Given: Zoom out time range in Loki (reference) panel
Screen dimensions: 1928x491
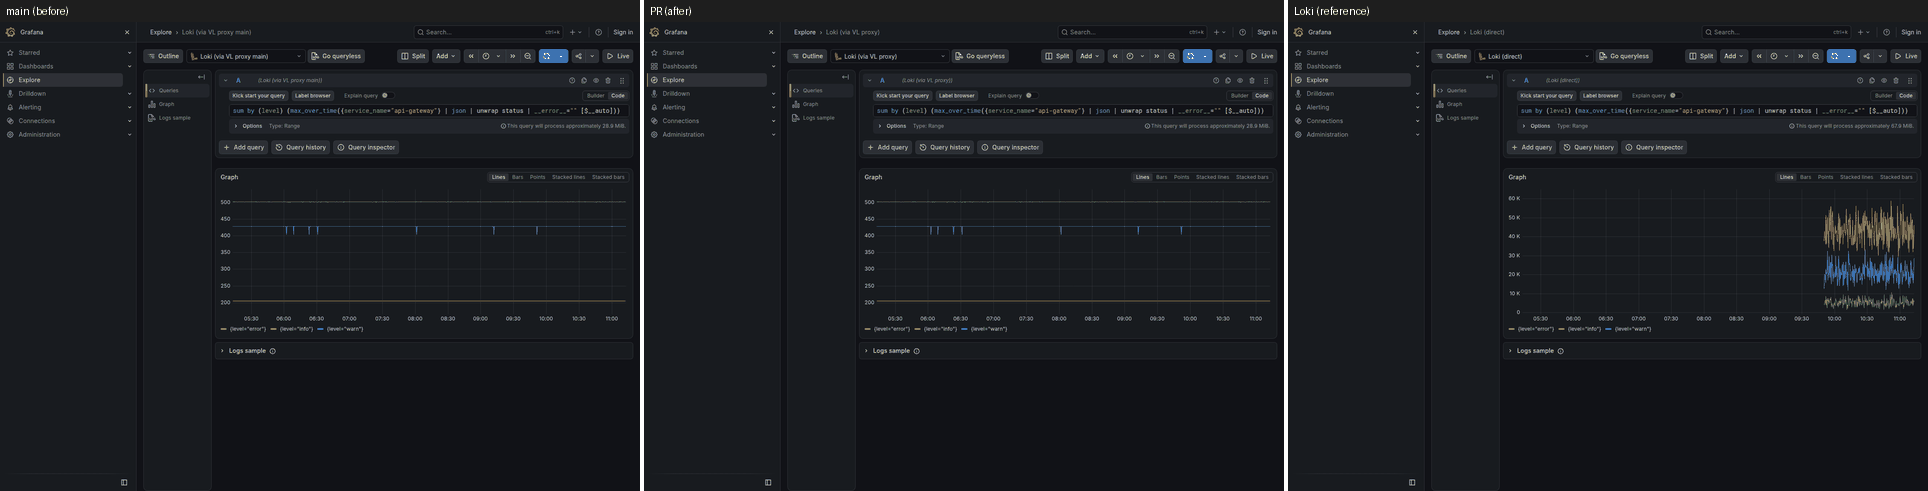Looking at the screenshot, I should (1816, 56).
